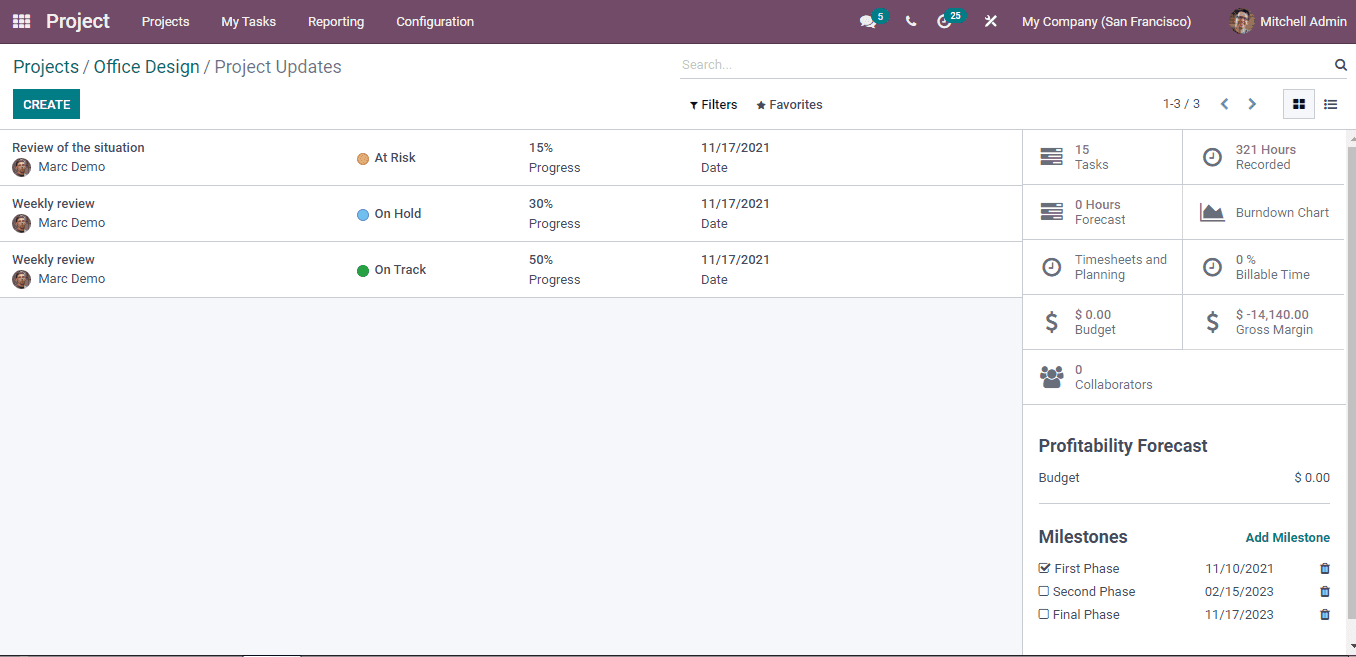This screenshot has height=657, width=1356.
Task: Uncheck the First Phase milestone checkbox
Action: (x=1043, y=568)
